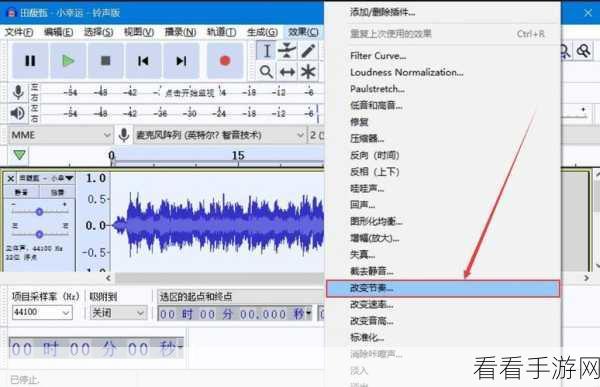Choose 压缩器 effect
Image resolution: width=600 pixels, height=387 pixels.
pos(442,139)
